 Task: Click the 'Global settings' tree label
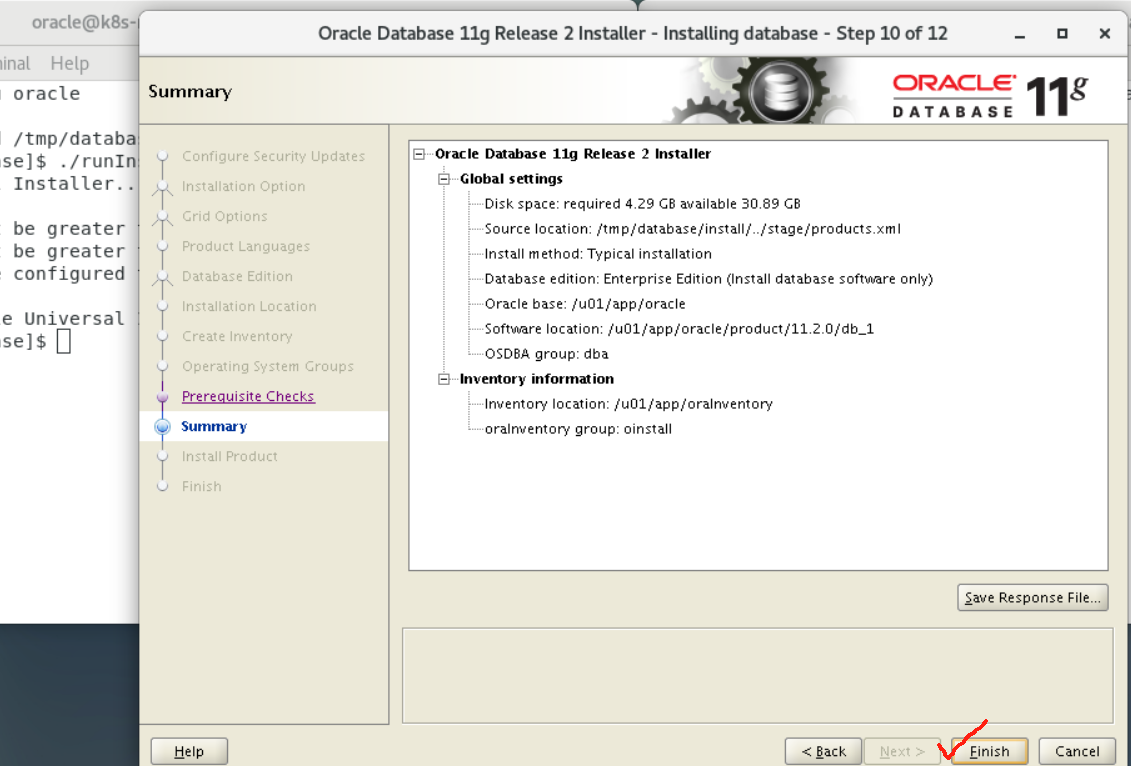pos(511,179)
